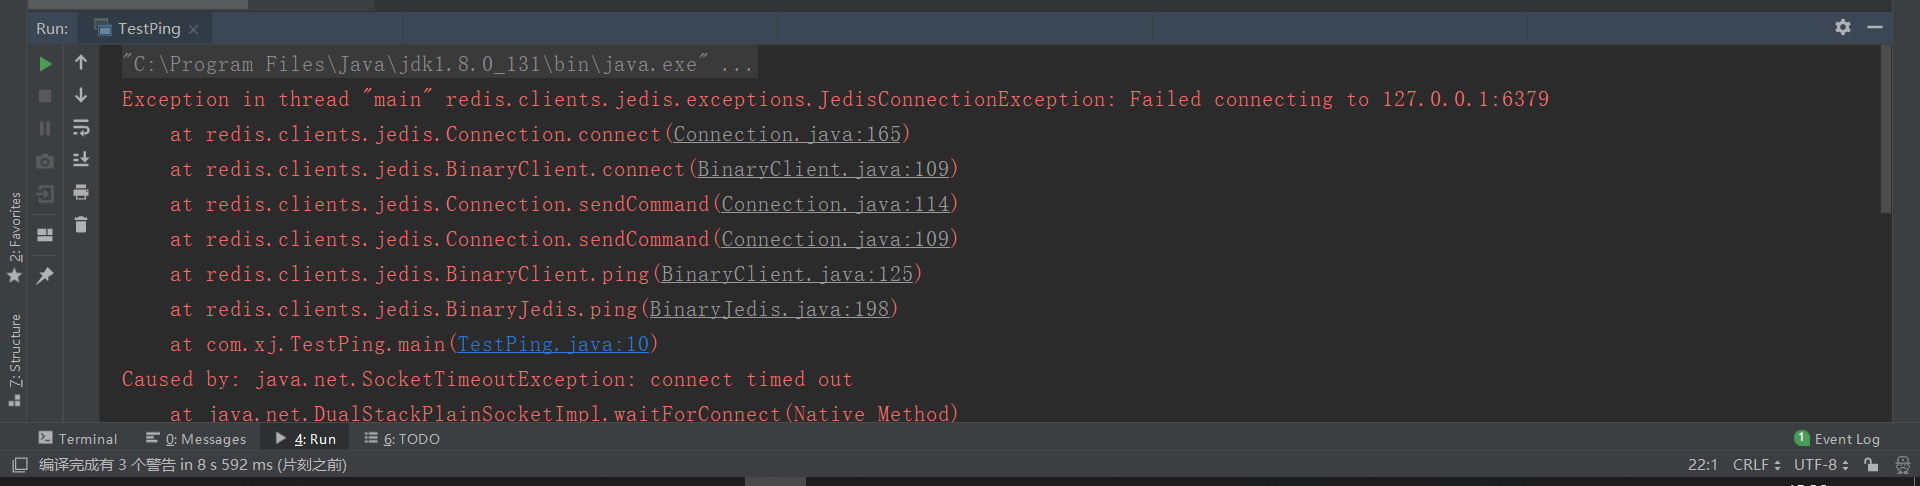
Task: Click the restore layout icon
Action: tap(45, 235)
